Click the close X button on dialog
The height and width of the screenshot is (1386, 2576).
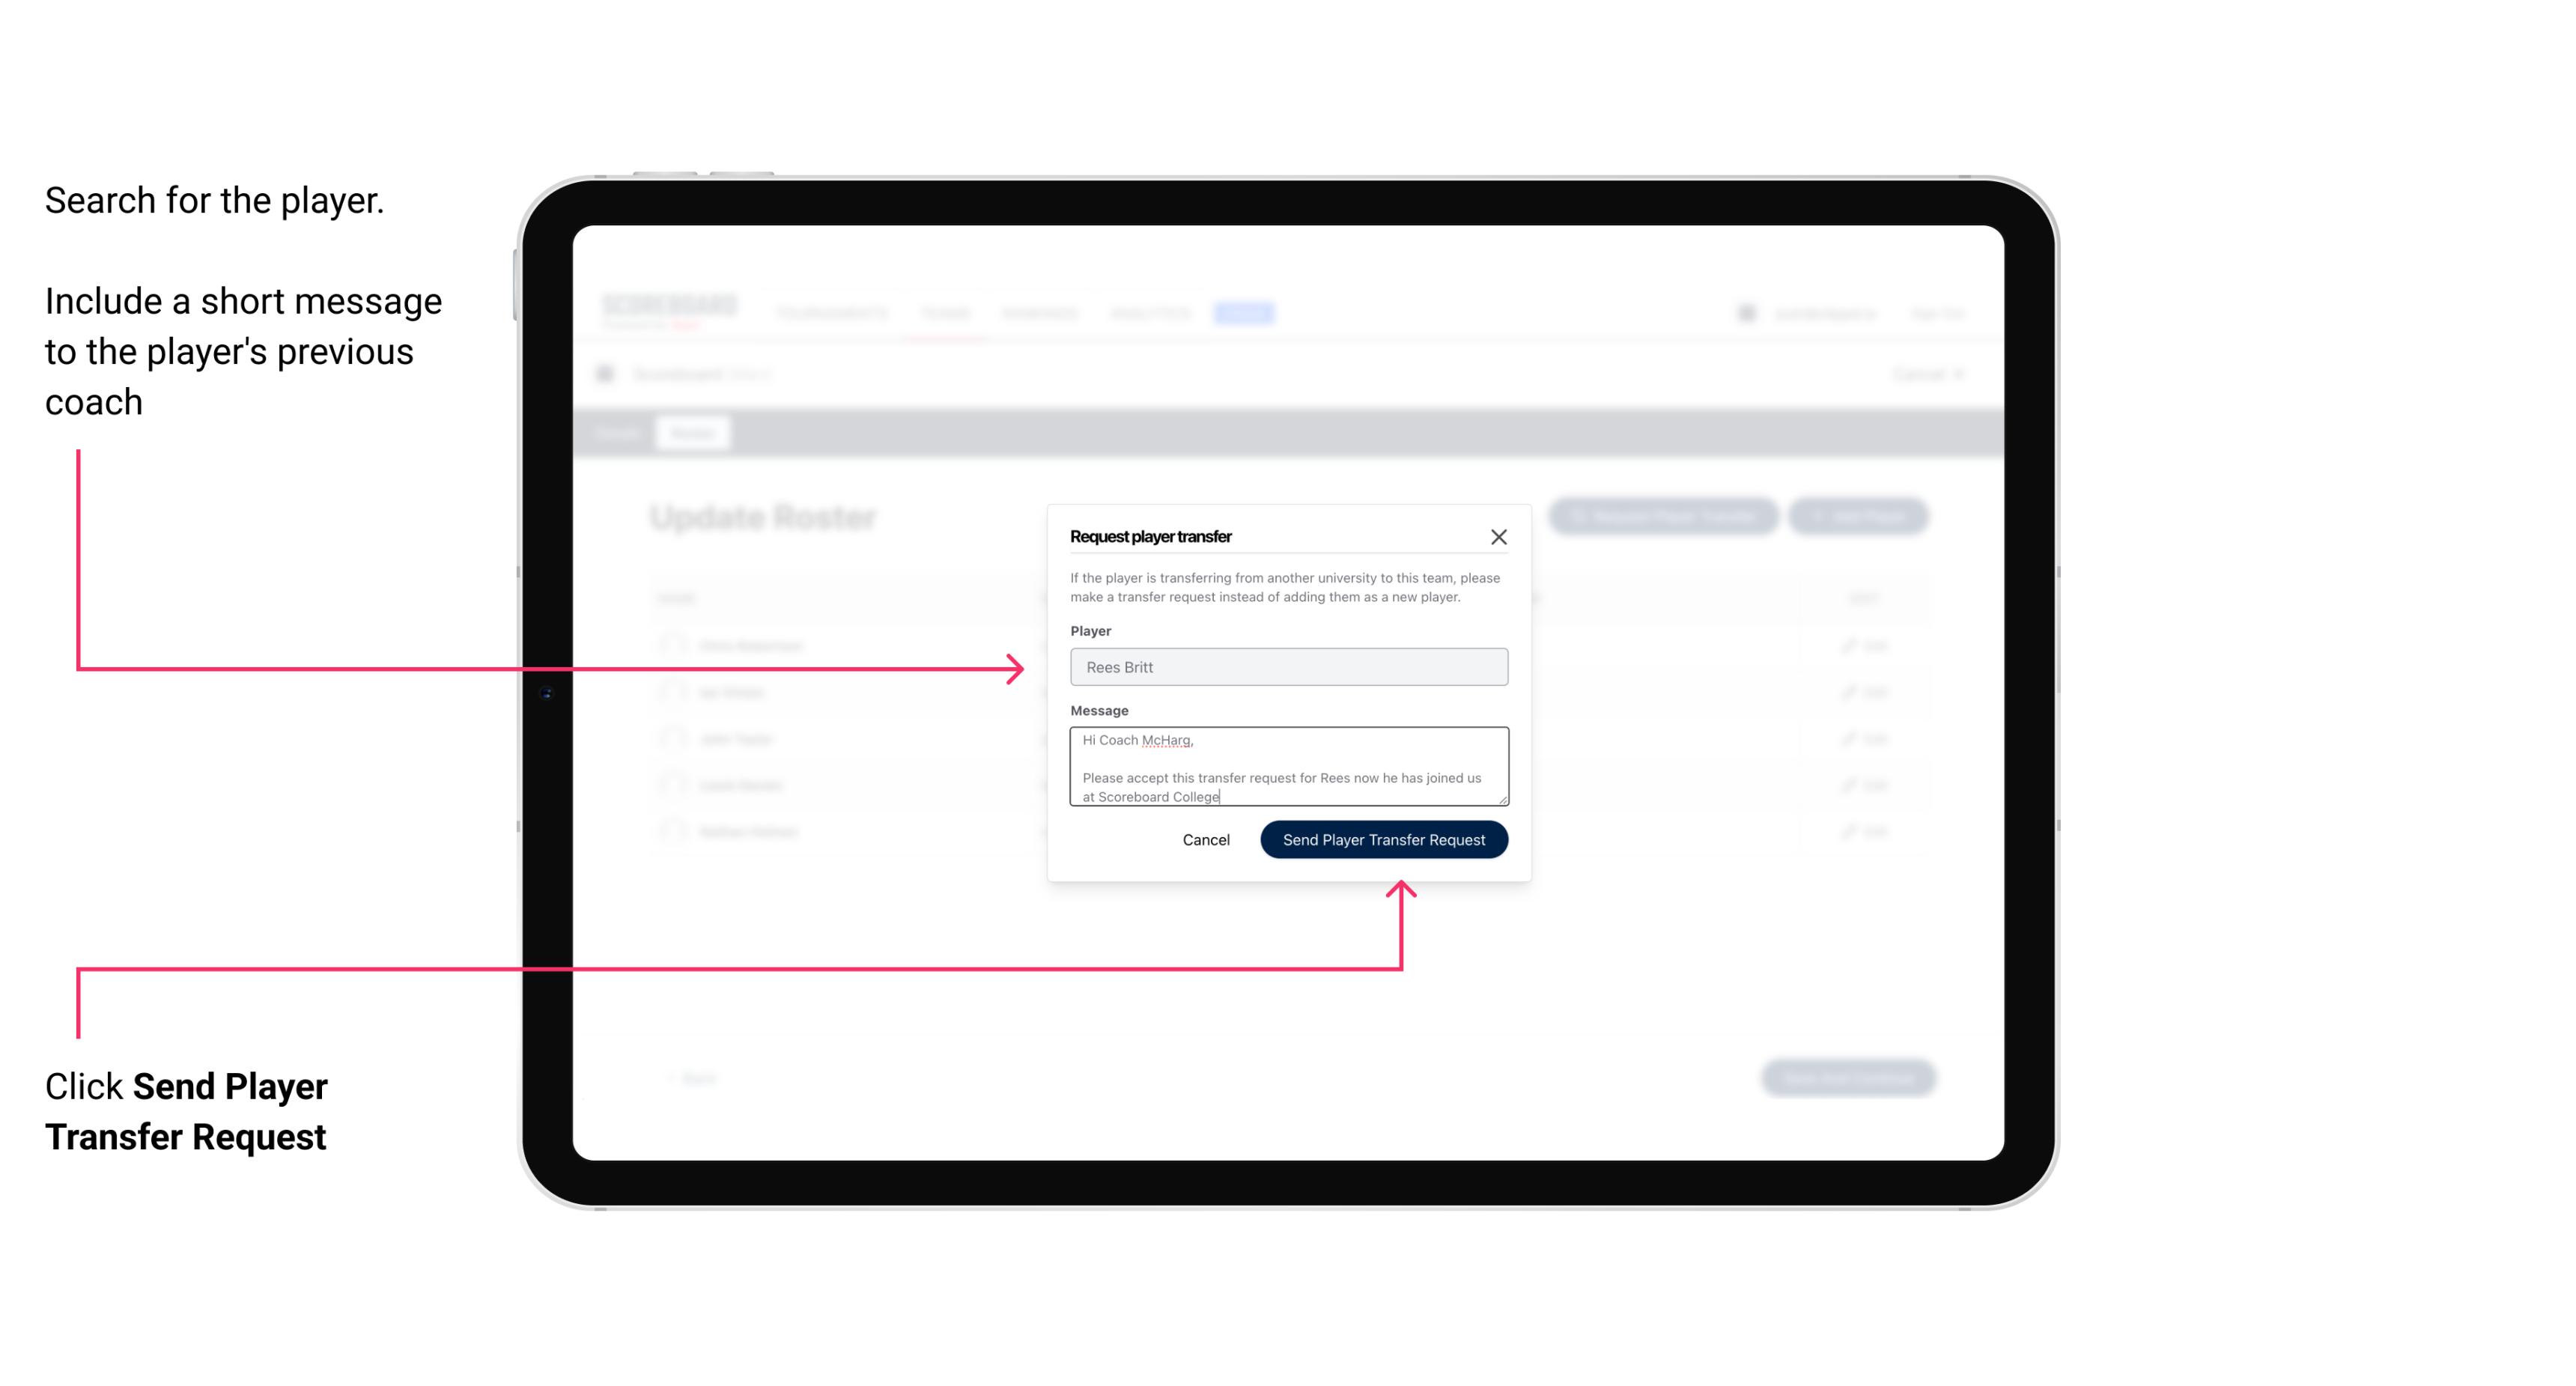1499,536
